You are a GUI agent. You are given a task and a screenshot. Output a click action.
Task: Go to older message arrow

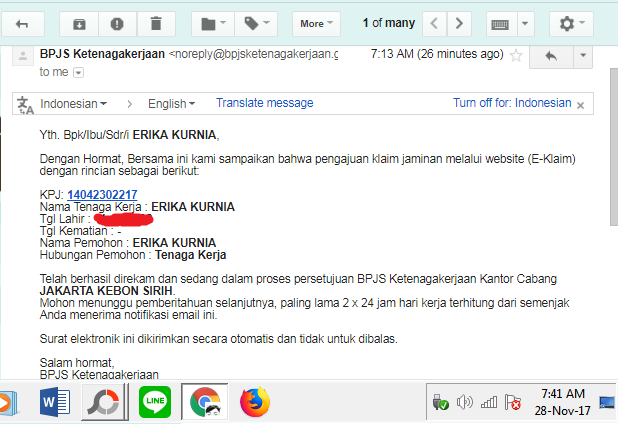click(459, 24)
